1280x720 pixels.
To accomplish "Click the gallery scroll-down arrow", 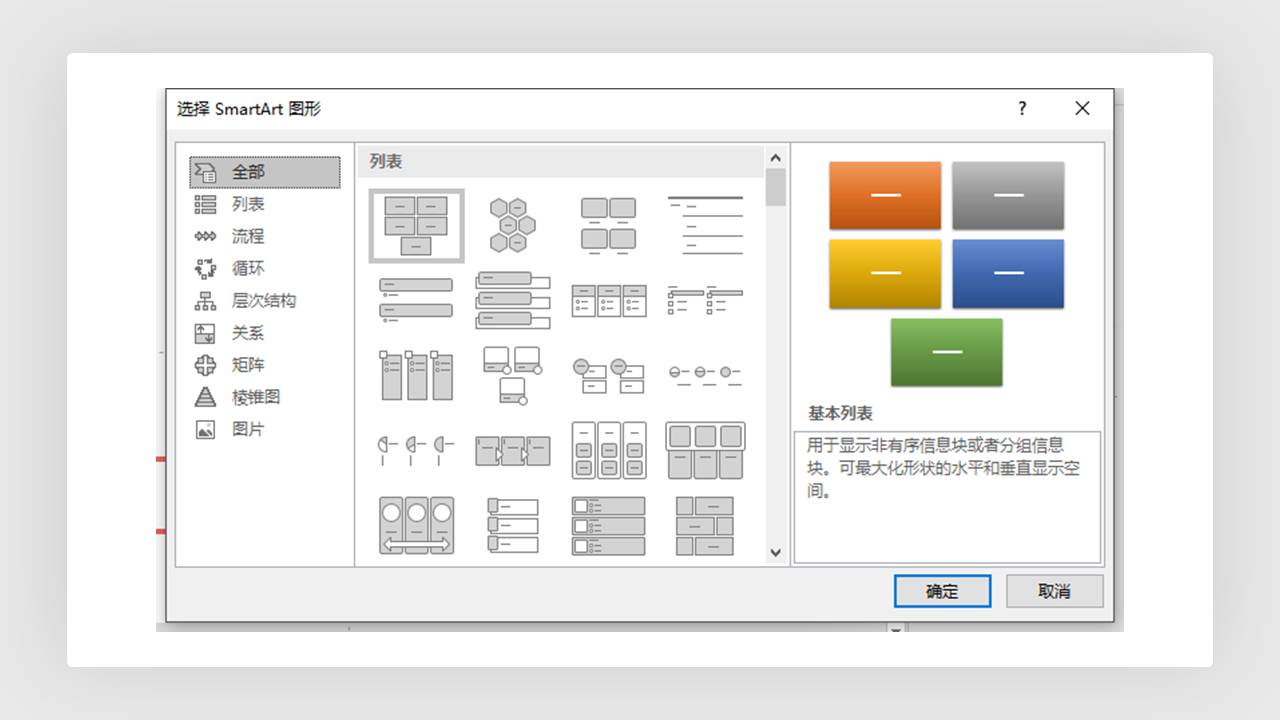I will pyautogui.click(x=775, y=552).
